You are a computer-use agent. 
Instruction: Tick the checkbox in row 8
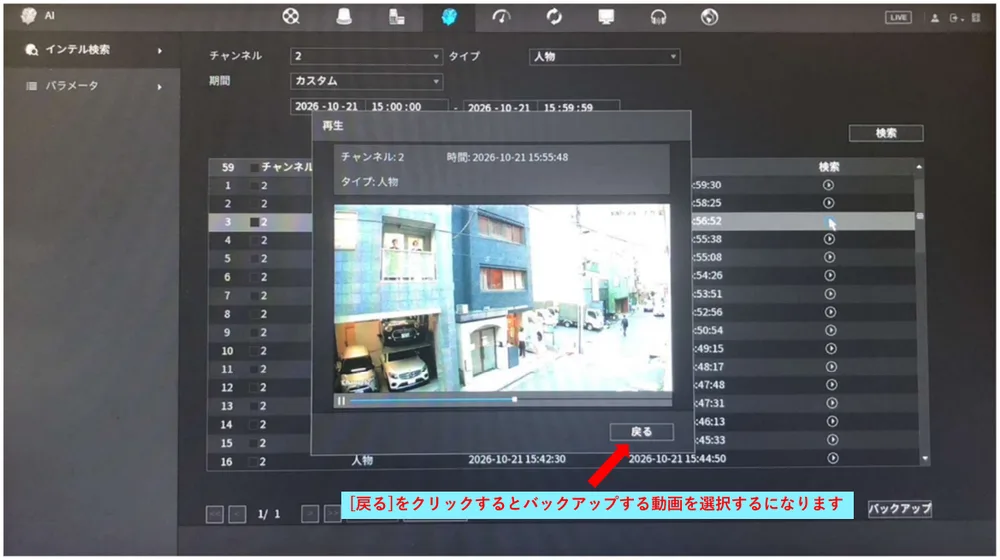pyautogui.click(x=254, y=314)
